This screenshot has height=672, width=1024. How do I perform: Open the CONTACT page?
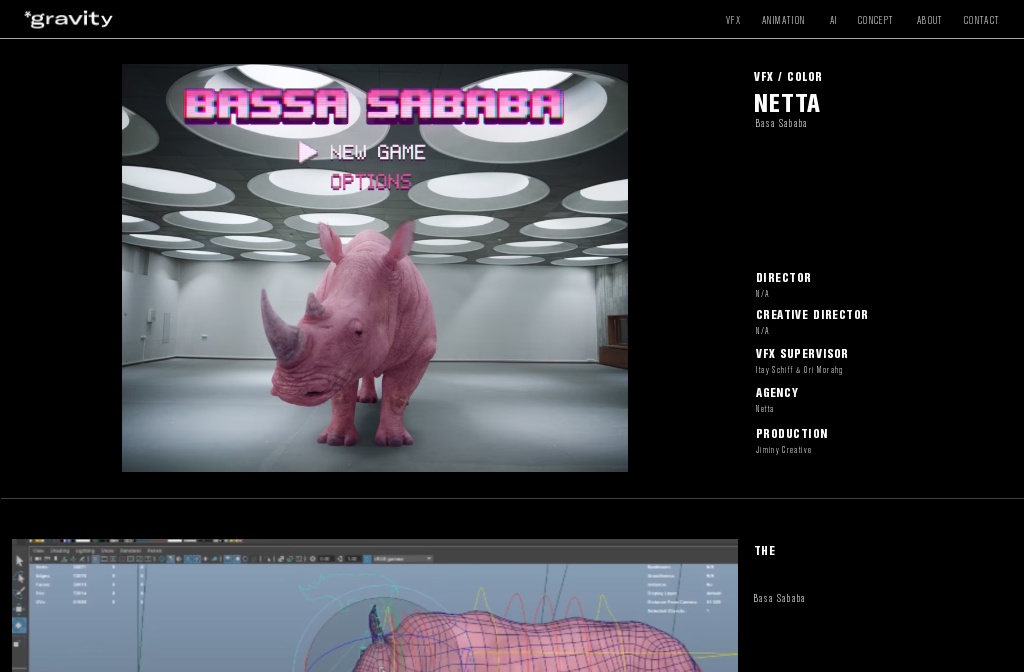pyautogui.click(x=981, y=20)
